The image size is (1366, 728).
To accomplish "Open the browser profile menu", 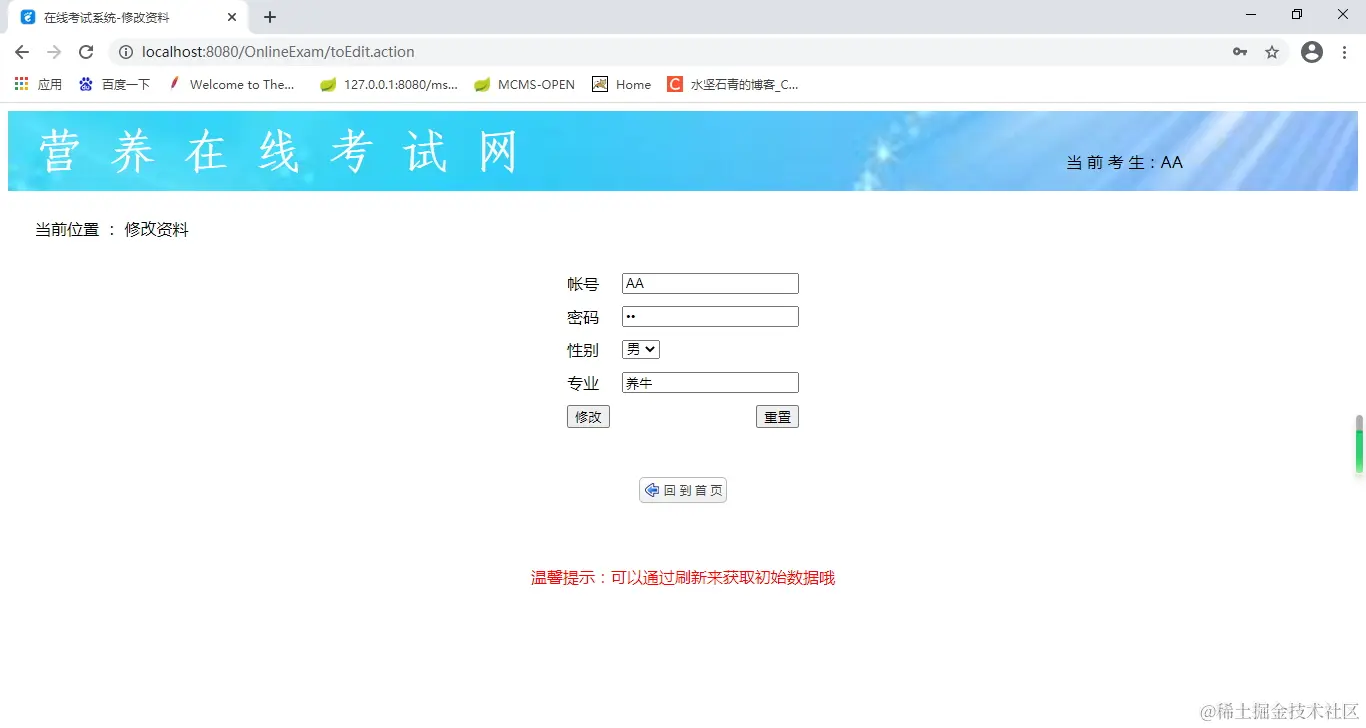I will [1311, 51].
